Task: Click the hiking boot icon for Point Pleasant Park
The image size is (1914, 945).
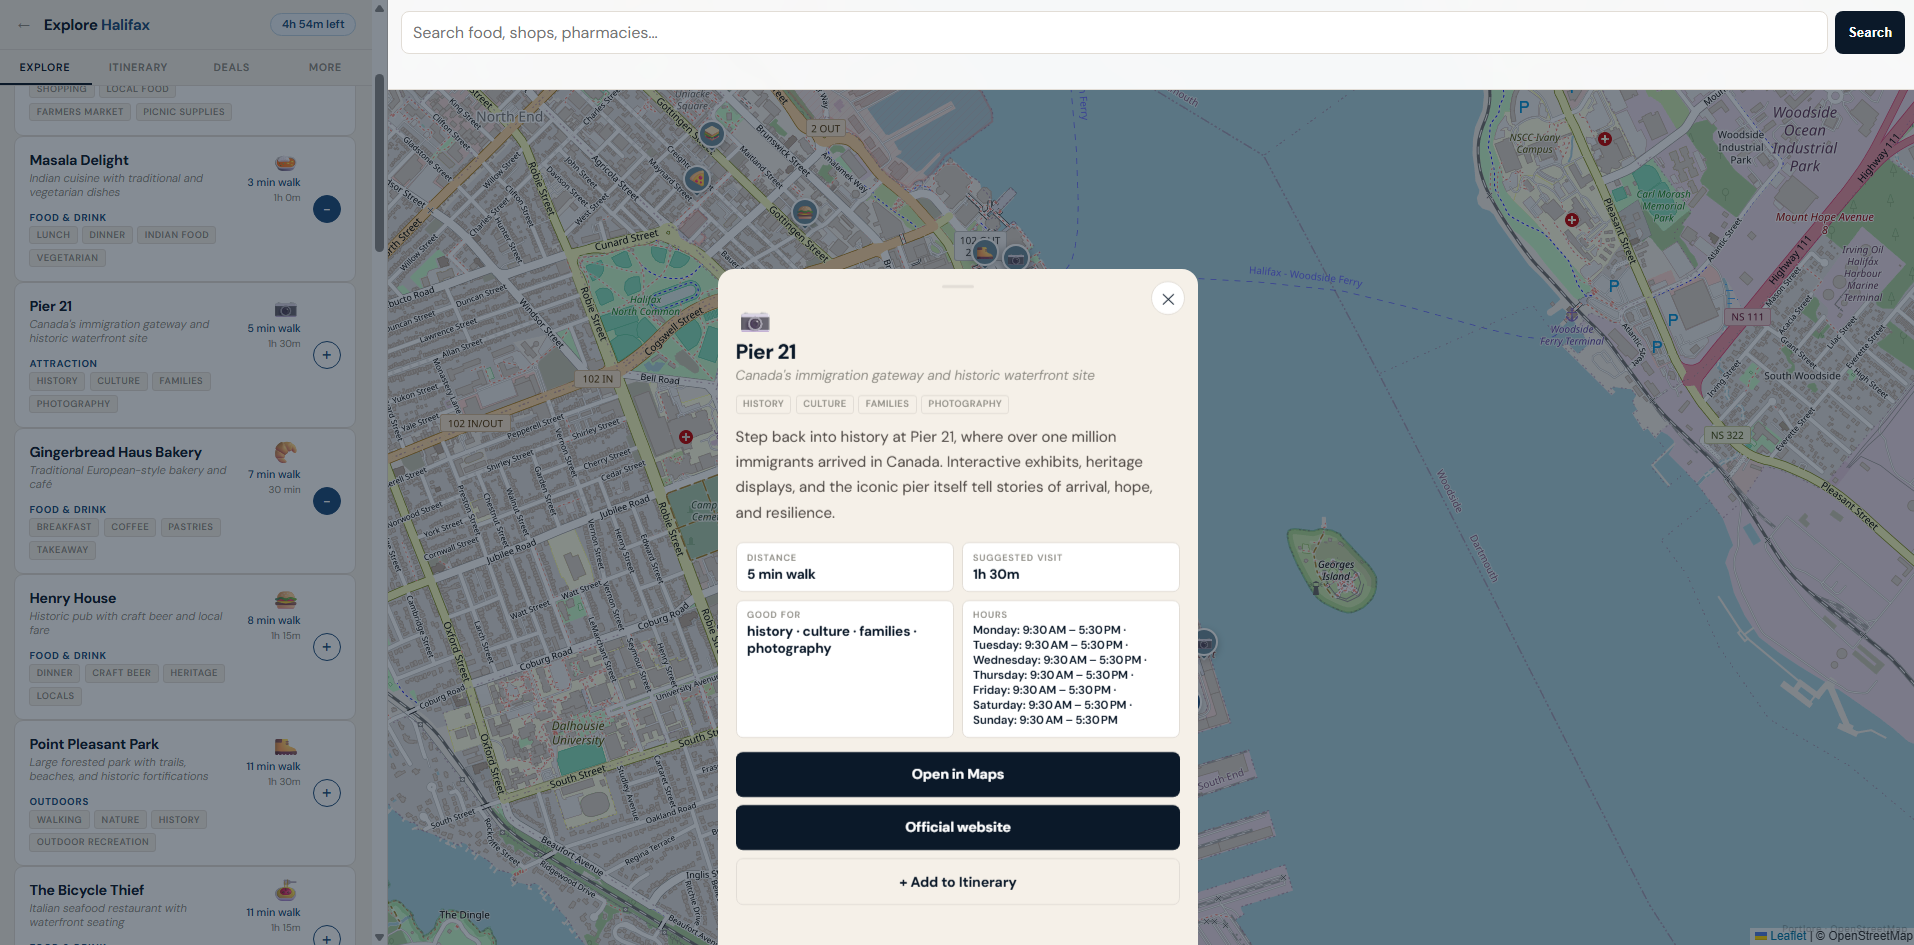Action: pyautogui.click(x=286, y=746)
